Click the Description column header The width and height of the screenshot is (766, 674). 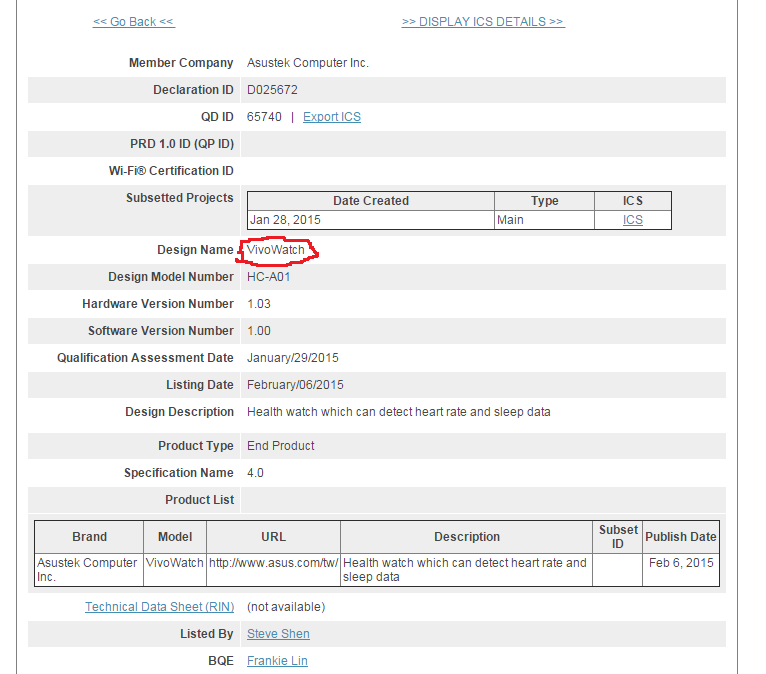[467, 537]
